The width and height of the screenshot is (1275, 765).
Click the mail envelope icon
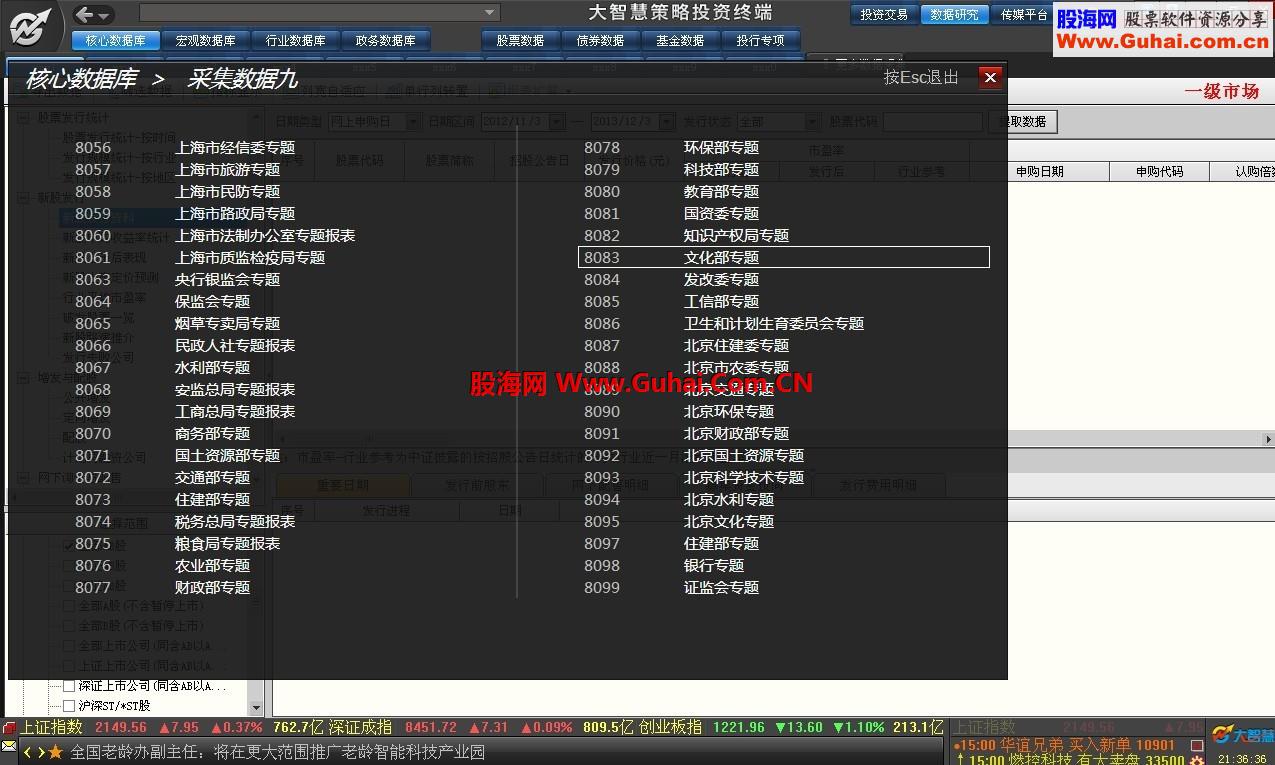[9, 746]
